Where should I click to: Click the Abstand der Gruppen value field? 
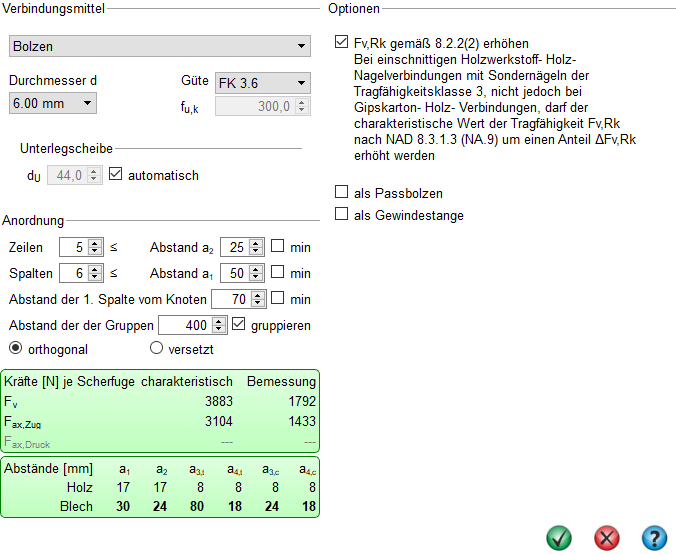184,325
